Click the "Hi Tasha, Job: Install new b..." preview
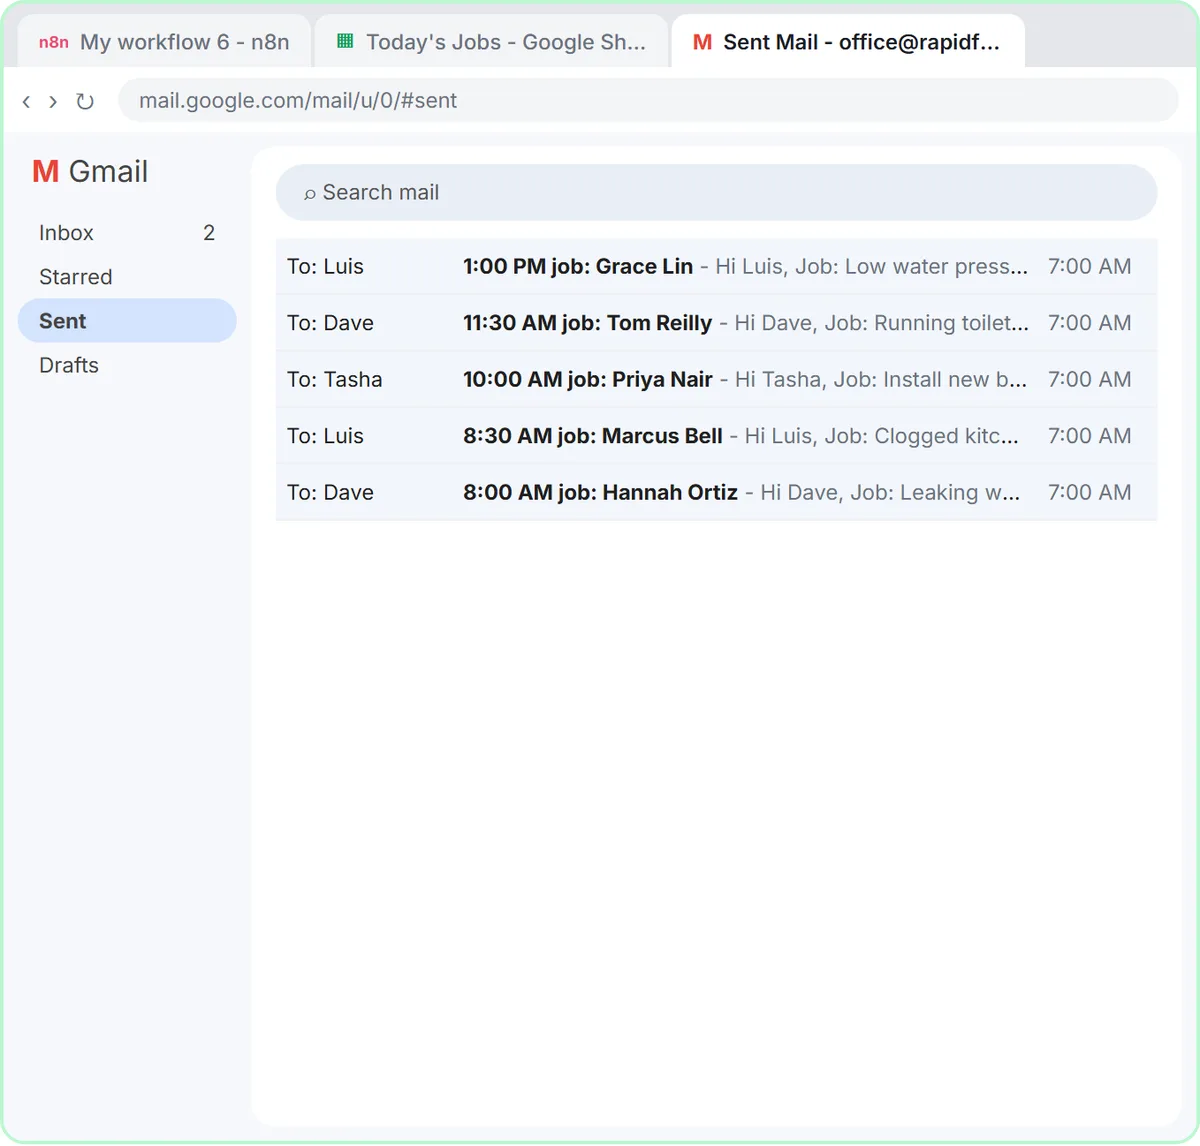The height and width of the screenshot is (1146, 1200). click(881, 380)
